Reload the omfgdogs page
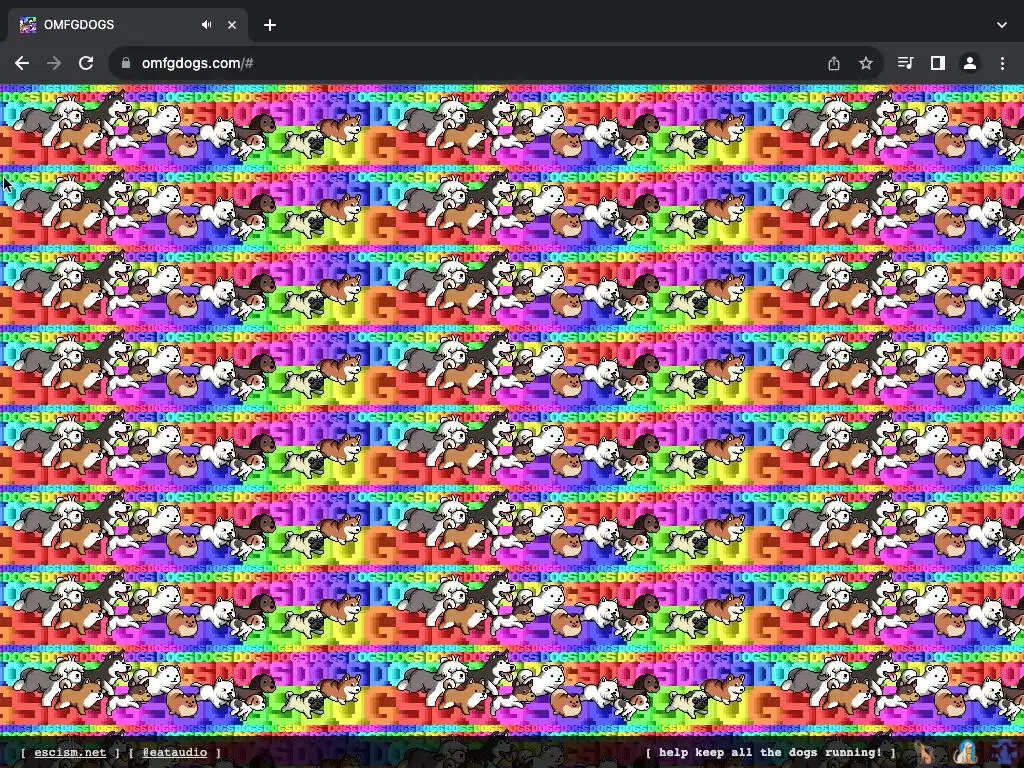1024x768 pixels. click(86, 63)
